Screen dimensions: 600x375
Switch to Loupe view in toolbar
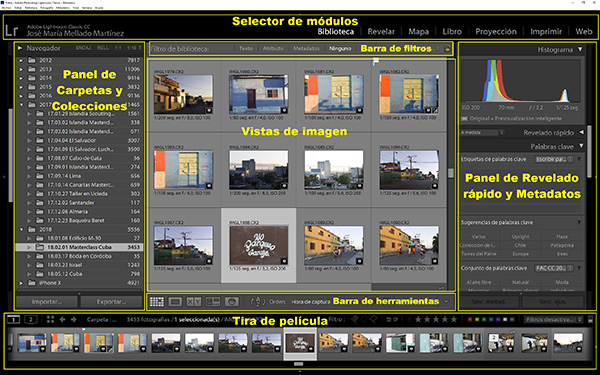[x=175, y=302]
